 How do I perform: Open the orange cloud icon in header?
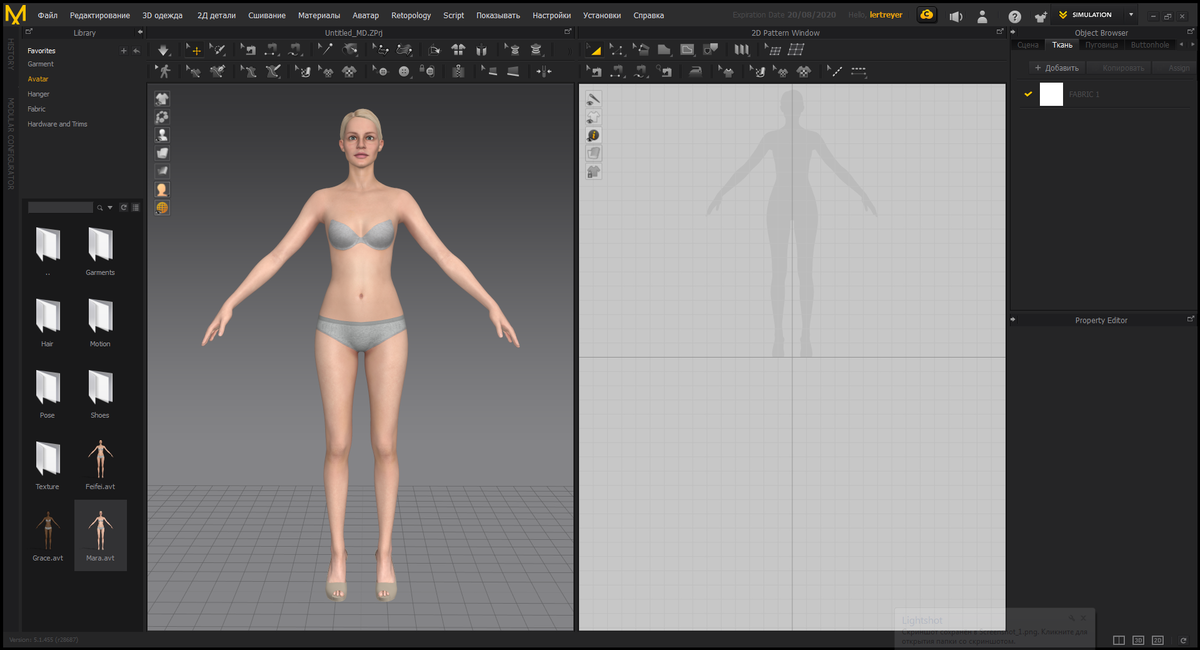click(x=927, y=16)
